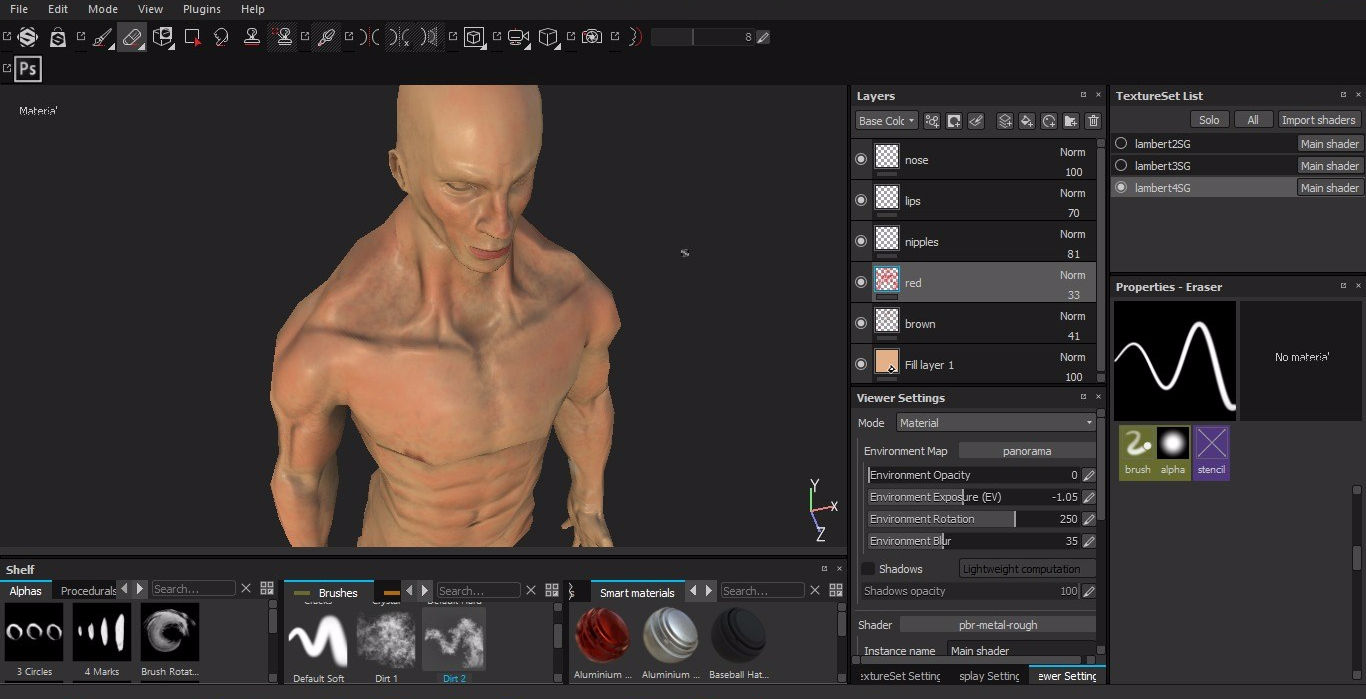Click the Iray camera render icon
Image resolution: width=1366 pixels, height=699 pixels.
click(592, 37)
